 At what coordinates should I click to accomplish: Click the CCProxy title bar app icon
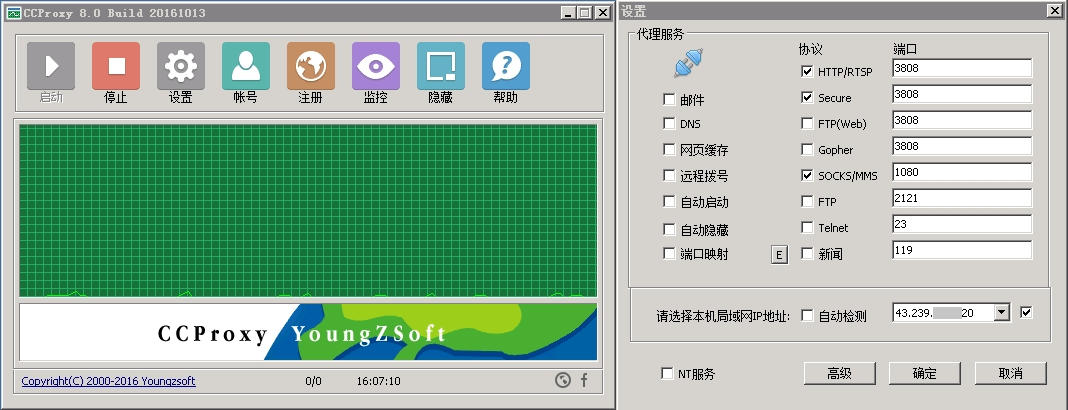pyautogui.click(x=14, y=12)
